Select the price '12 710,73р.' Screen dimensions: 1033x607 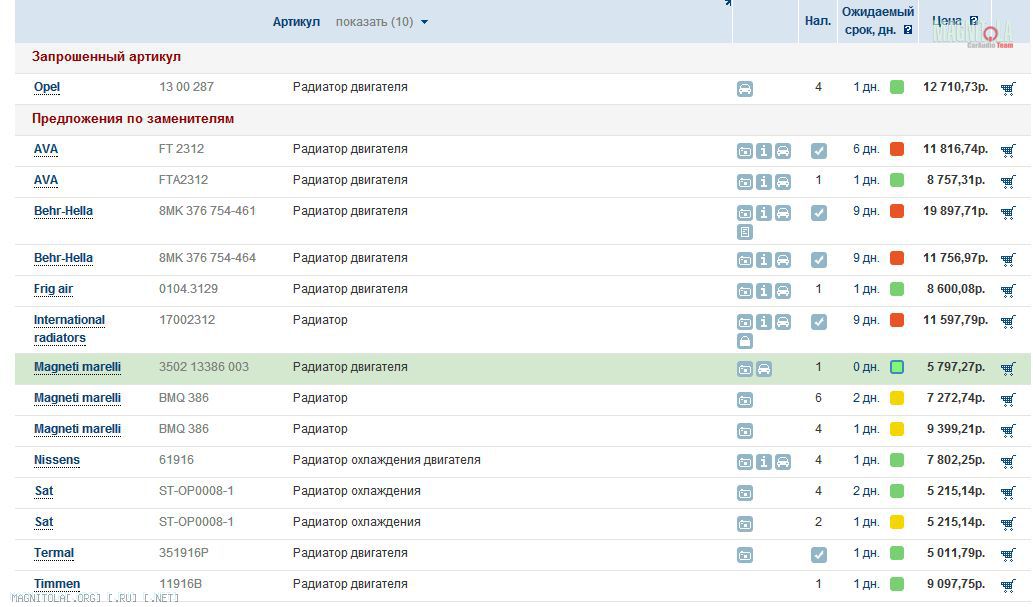click(x=955, y=87)
